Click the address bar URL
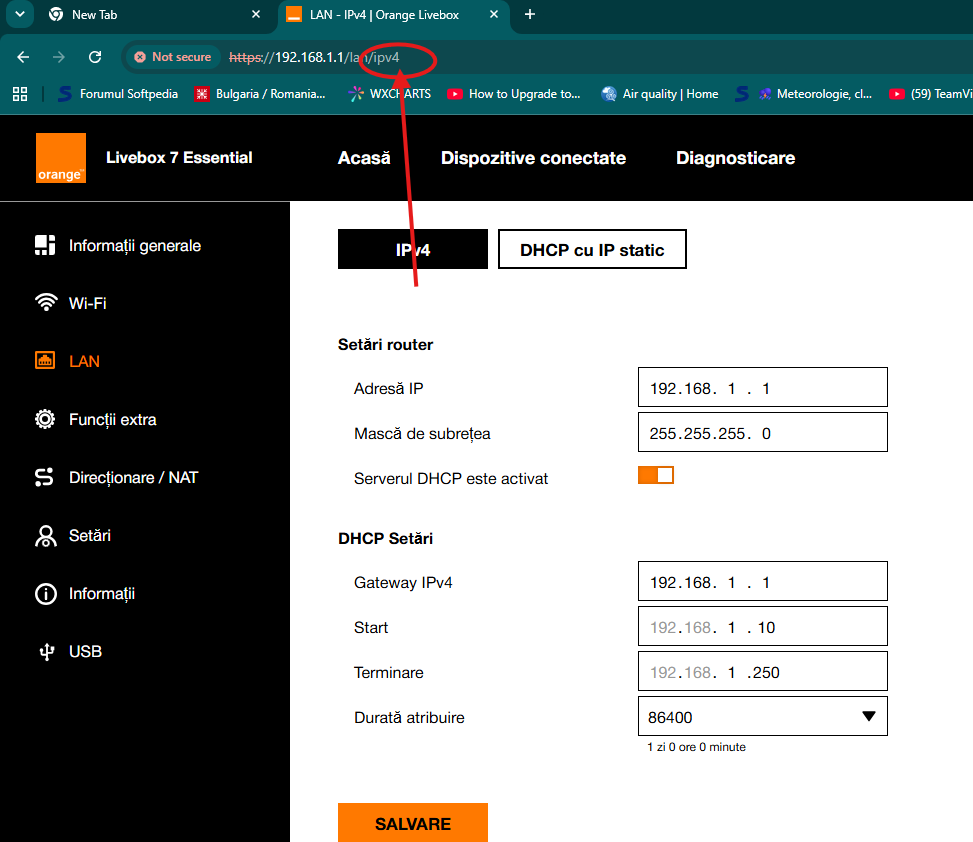The image size is (973, 842). point(314,57)
